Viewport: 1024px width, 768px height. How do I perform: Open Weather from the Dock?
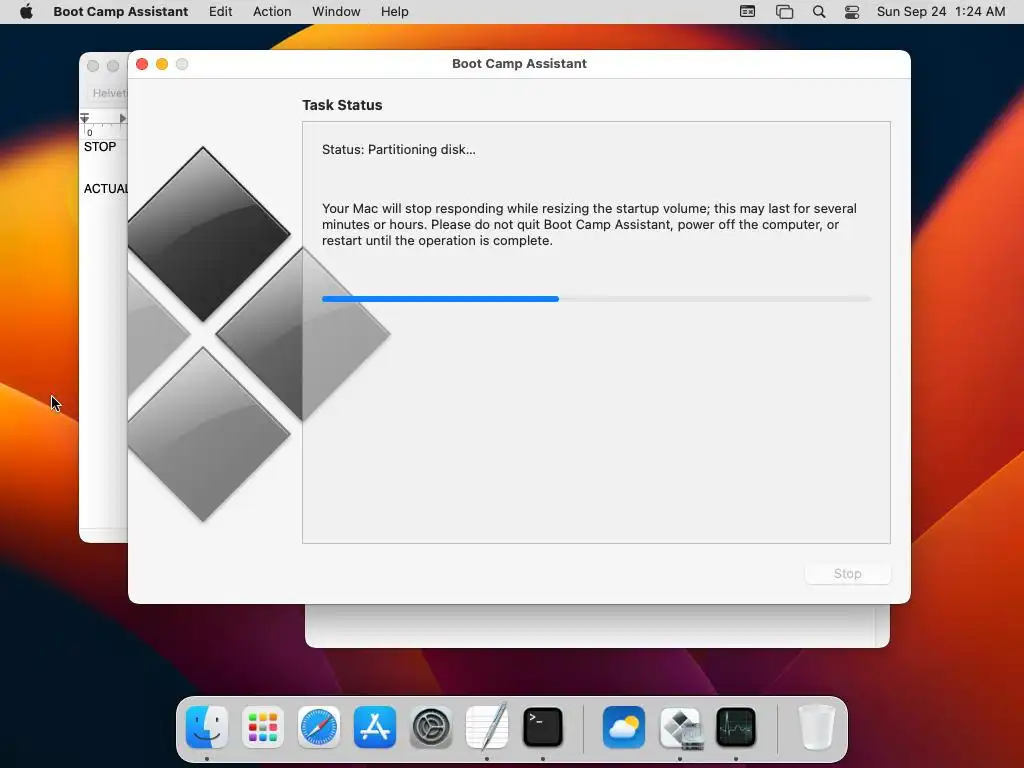coord(624,728)
